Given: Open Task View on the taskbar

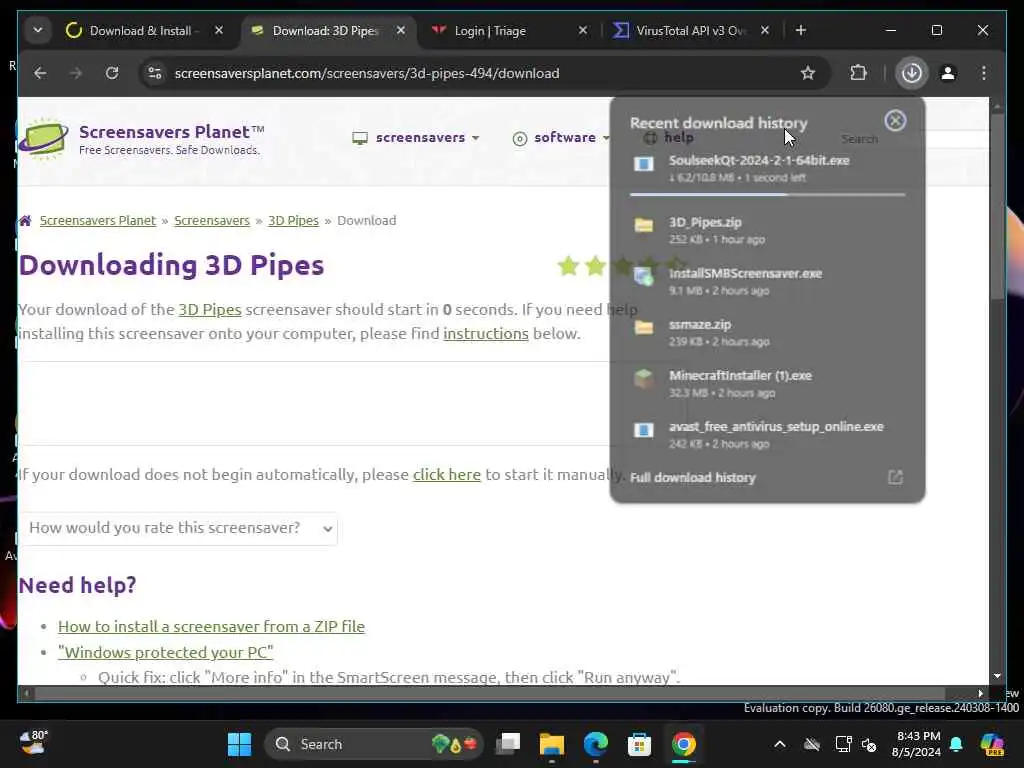Looking at the screenshot, I should click(x=508, y=744).
